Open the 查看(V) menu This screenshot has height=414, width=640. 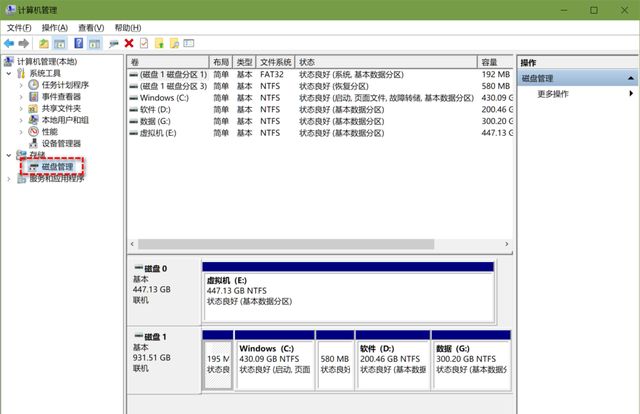click(x=91, y=28)
